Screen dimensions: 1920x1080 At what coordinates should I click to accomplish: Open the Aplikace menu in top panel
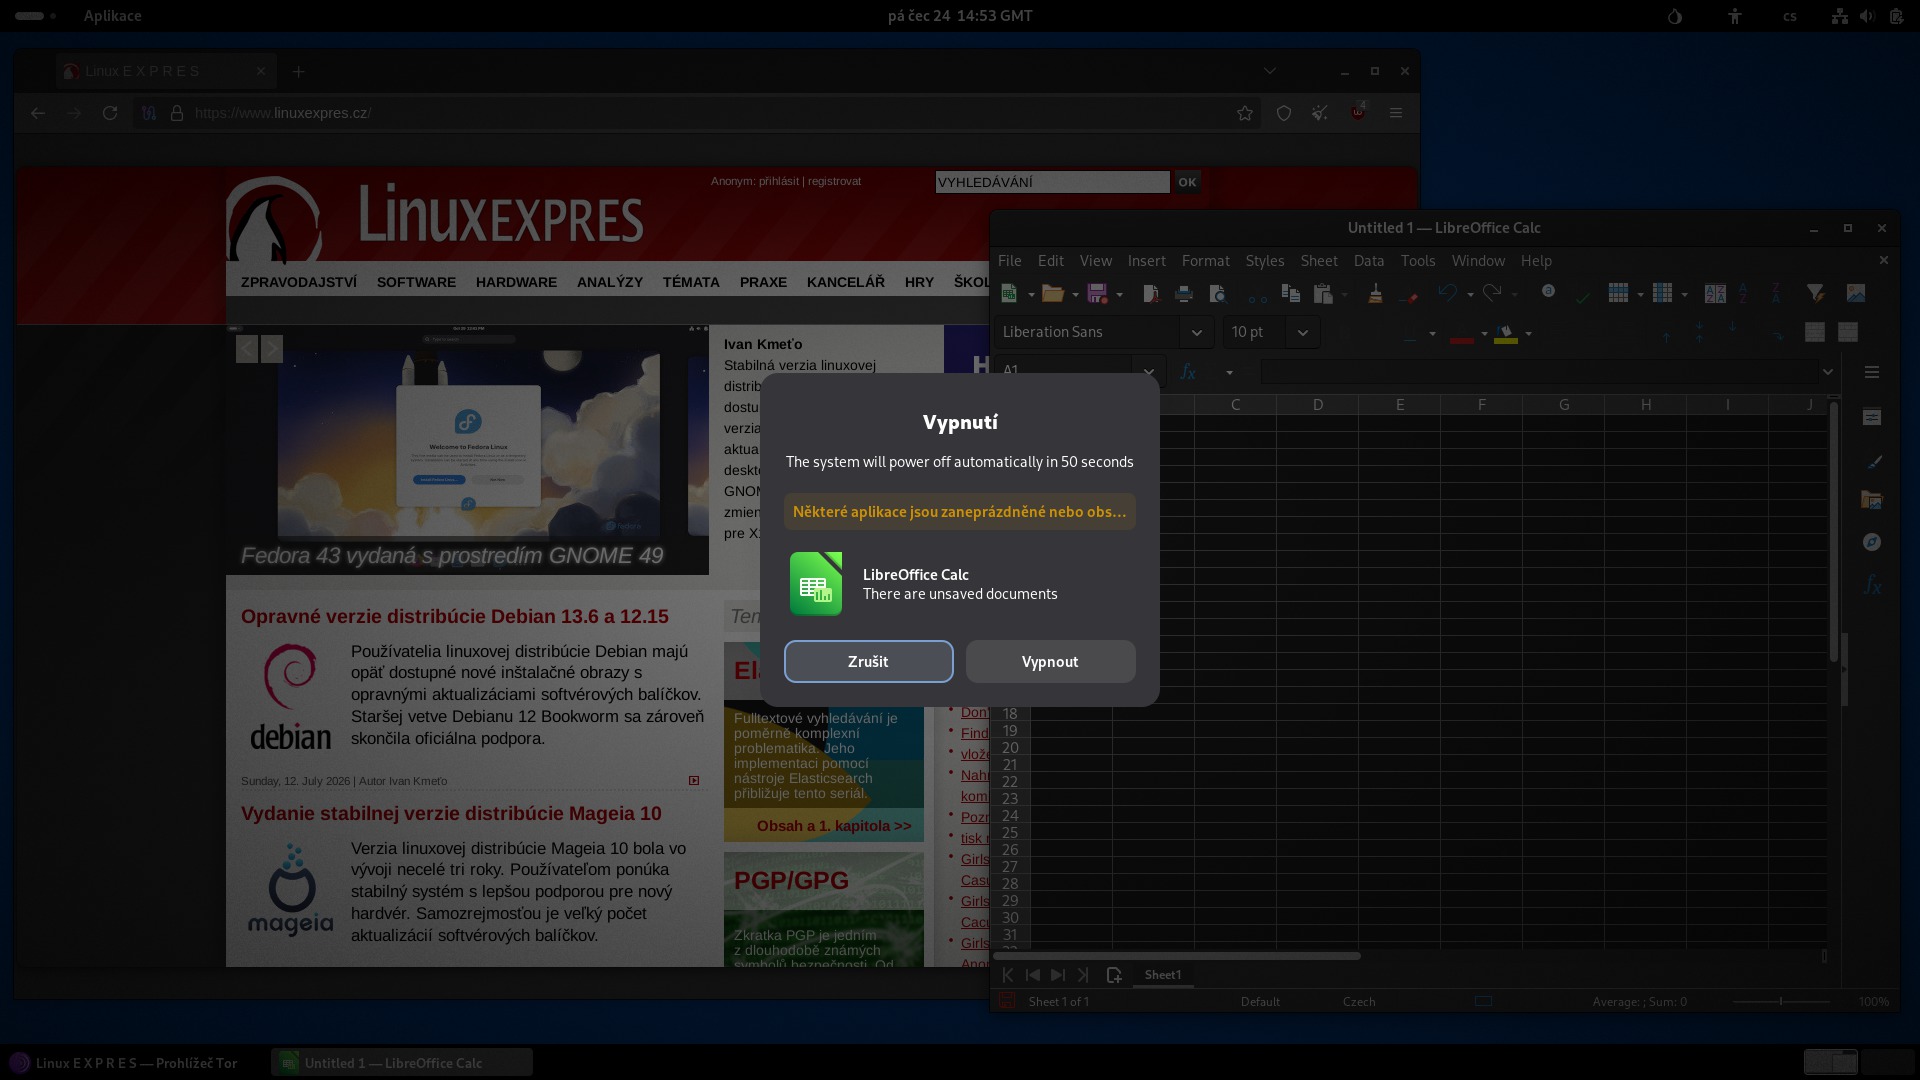(x=112, y=16)
